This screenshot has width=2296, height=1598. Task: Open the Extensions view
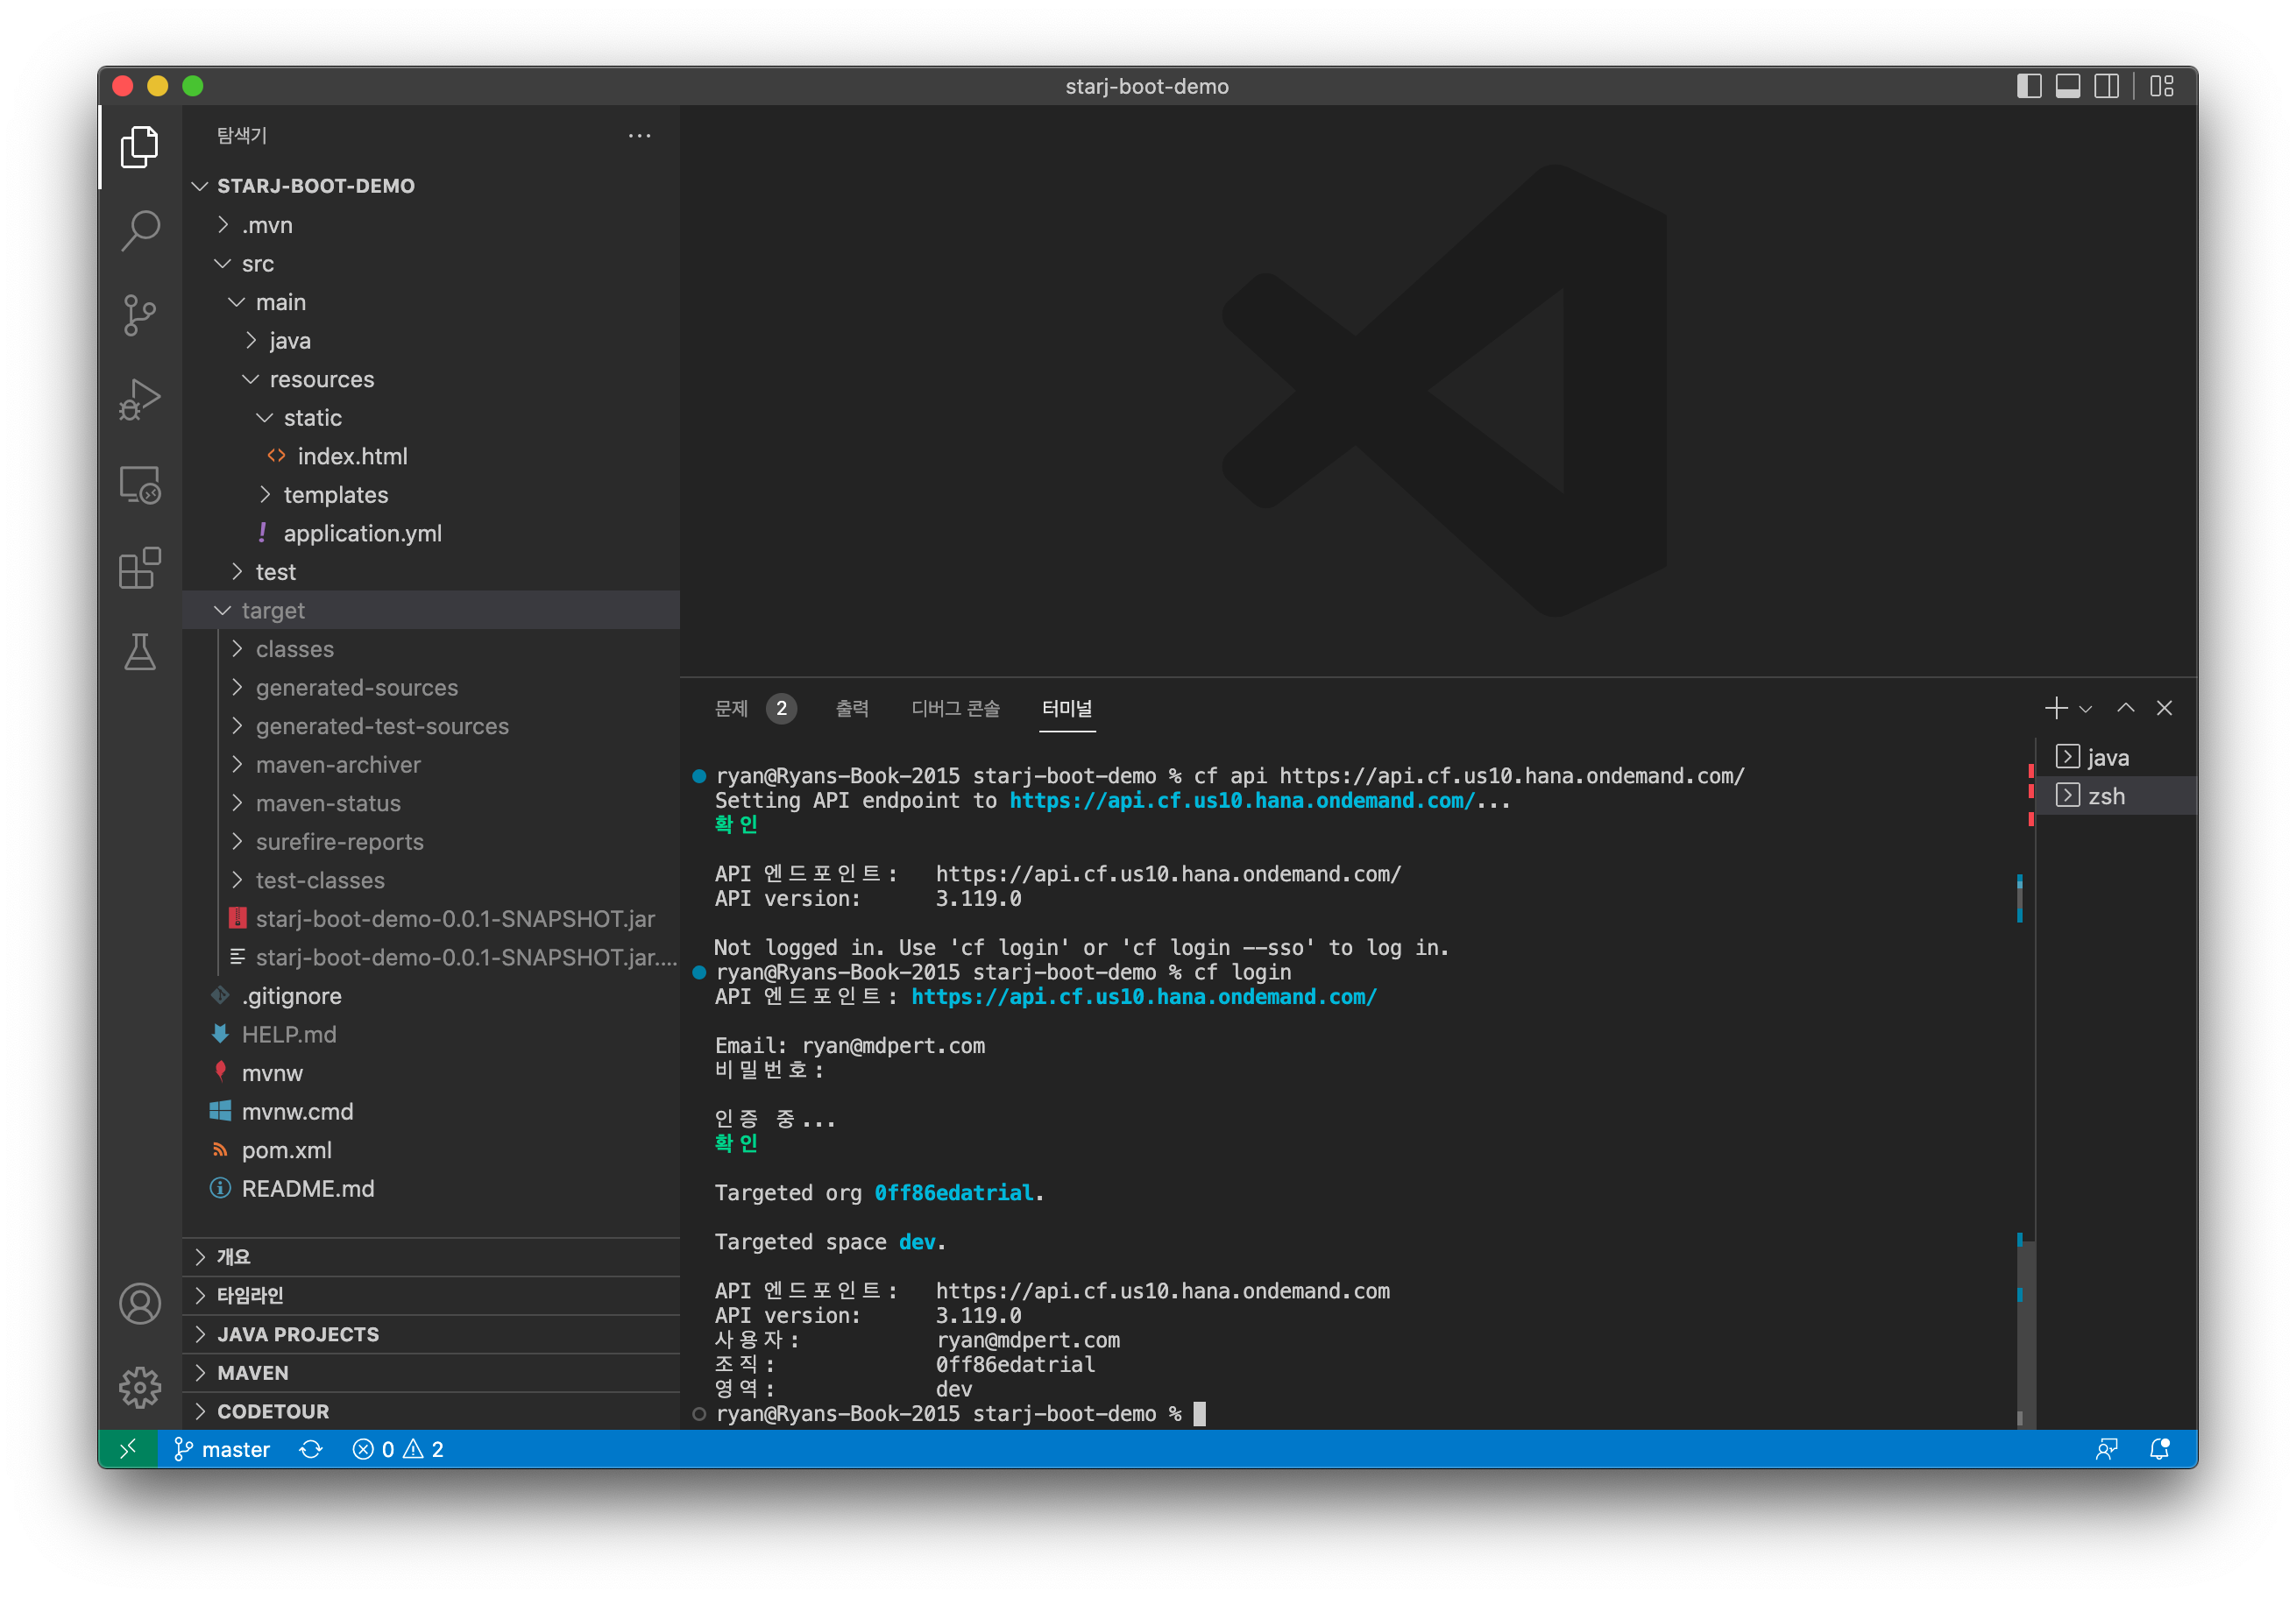click(x=140, y=568)
